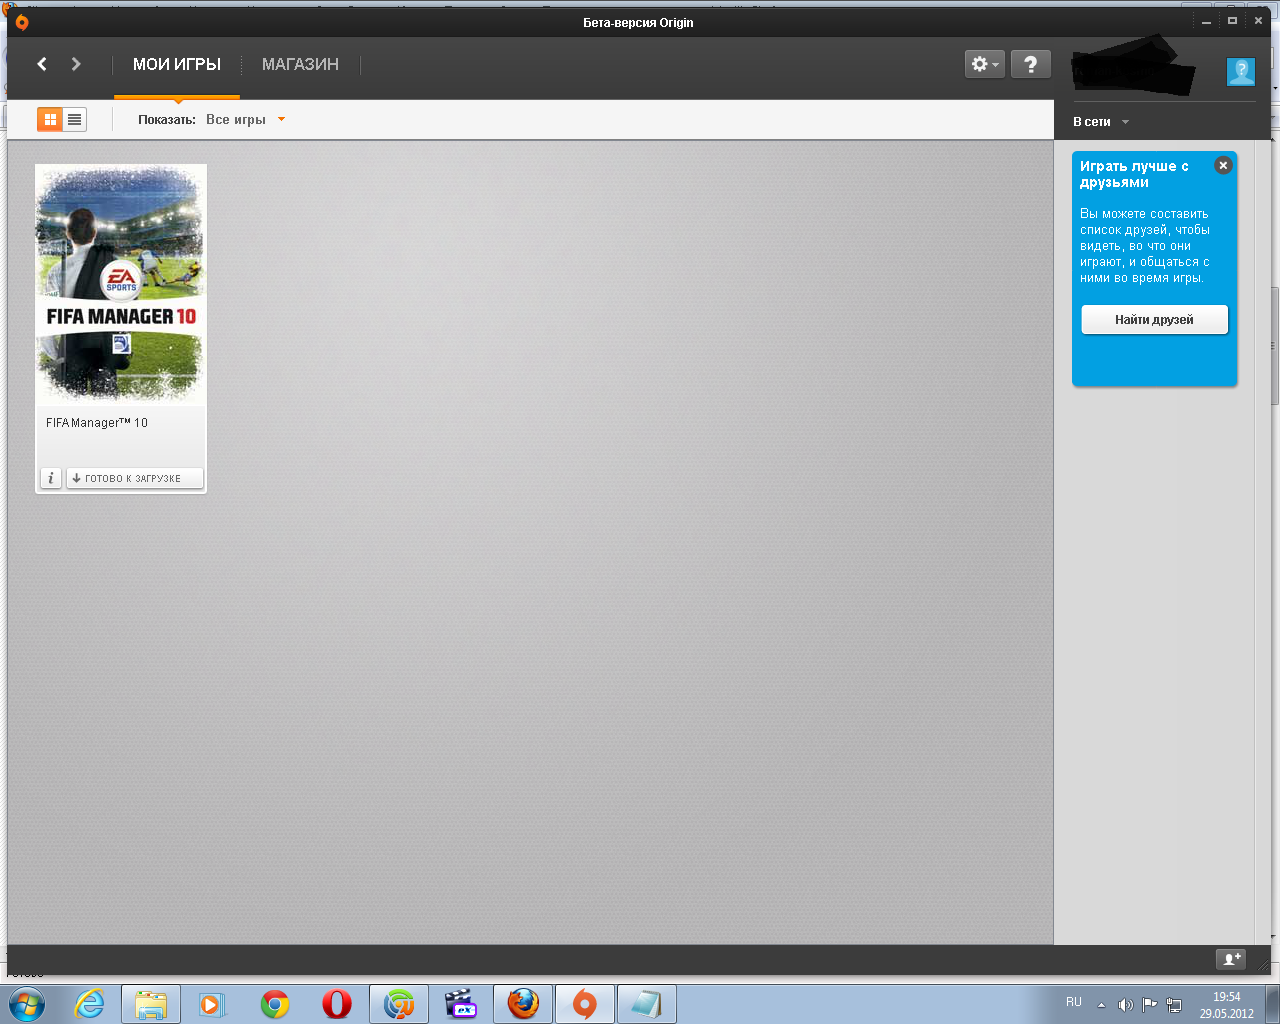Show info for FIFA Manager 10

click(51, 478)
